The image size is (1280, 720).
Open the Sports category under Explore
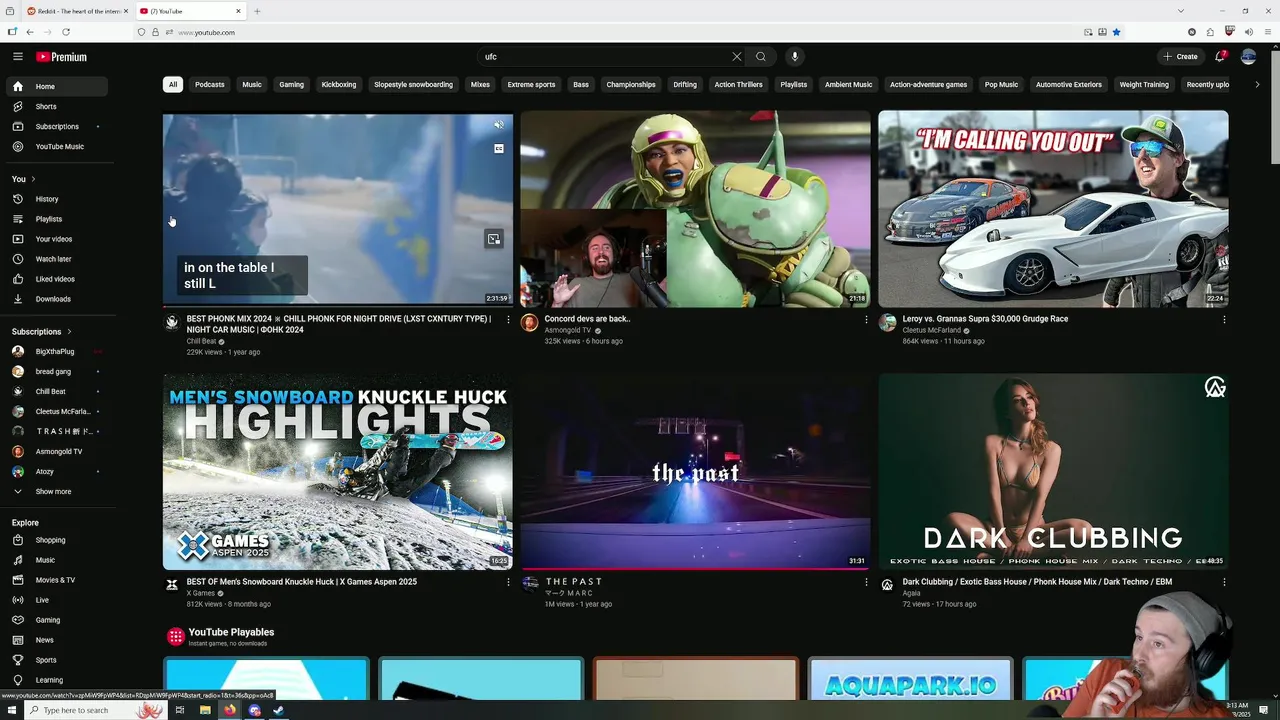pyautogui.click(x=59, y=660)
